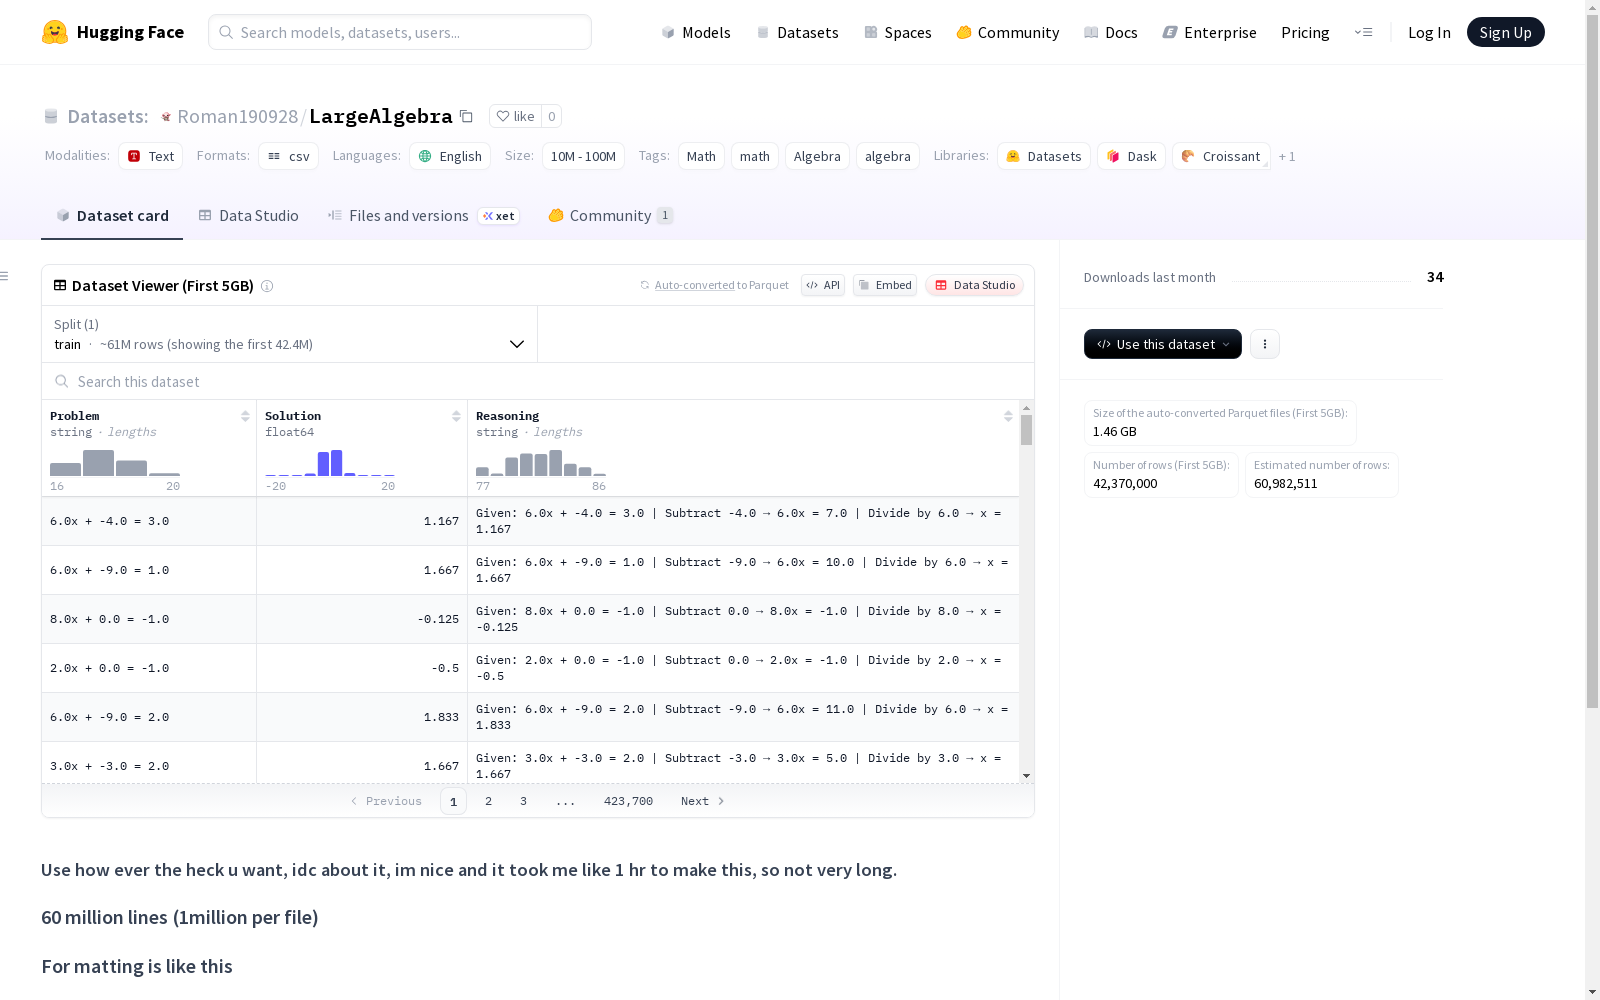Open Enterprise in the top navigation
Screen dimensions: 1600x1000
coord(1209,32)
